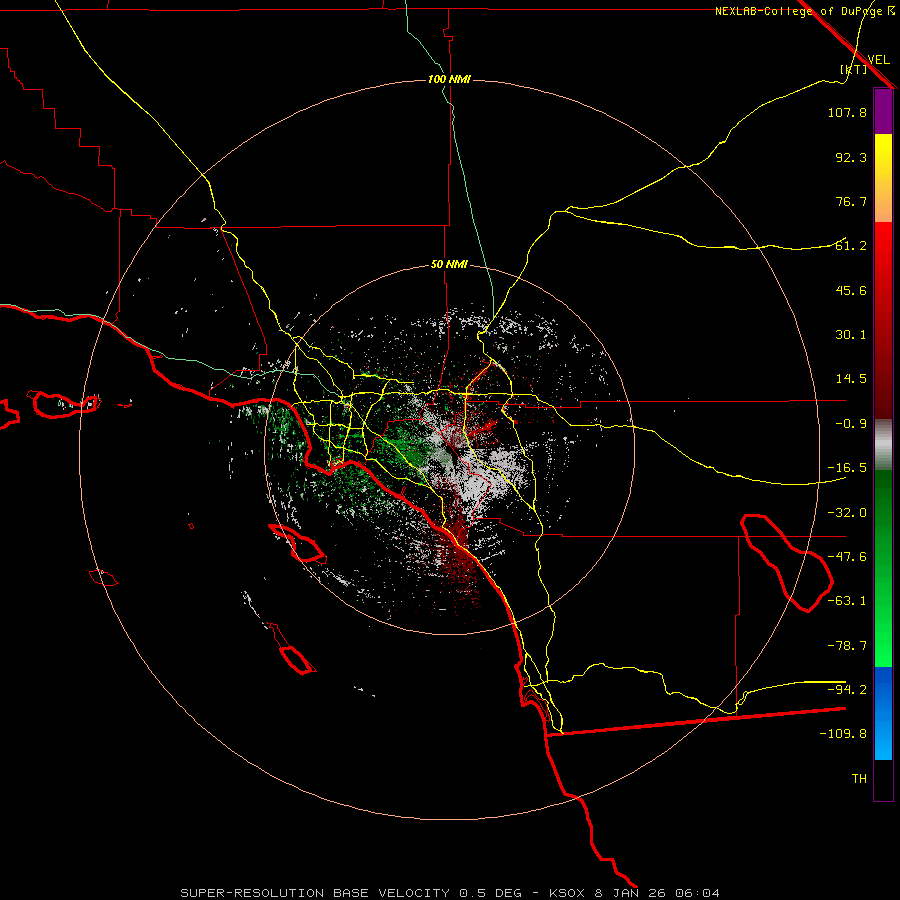Click the 30.1 scale value

(851, 335)
